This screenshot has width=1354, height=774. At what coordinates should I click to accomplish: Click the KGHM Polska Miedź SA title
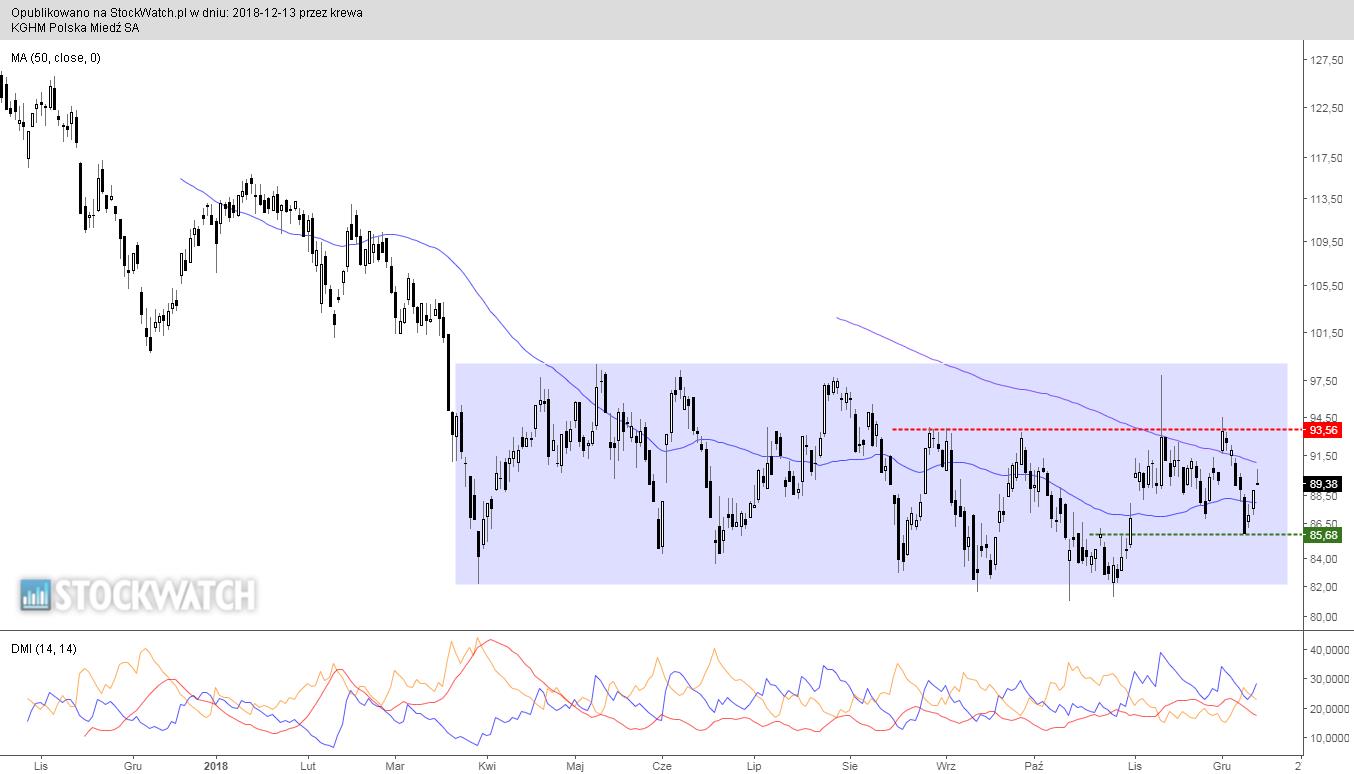coord(75,28)
